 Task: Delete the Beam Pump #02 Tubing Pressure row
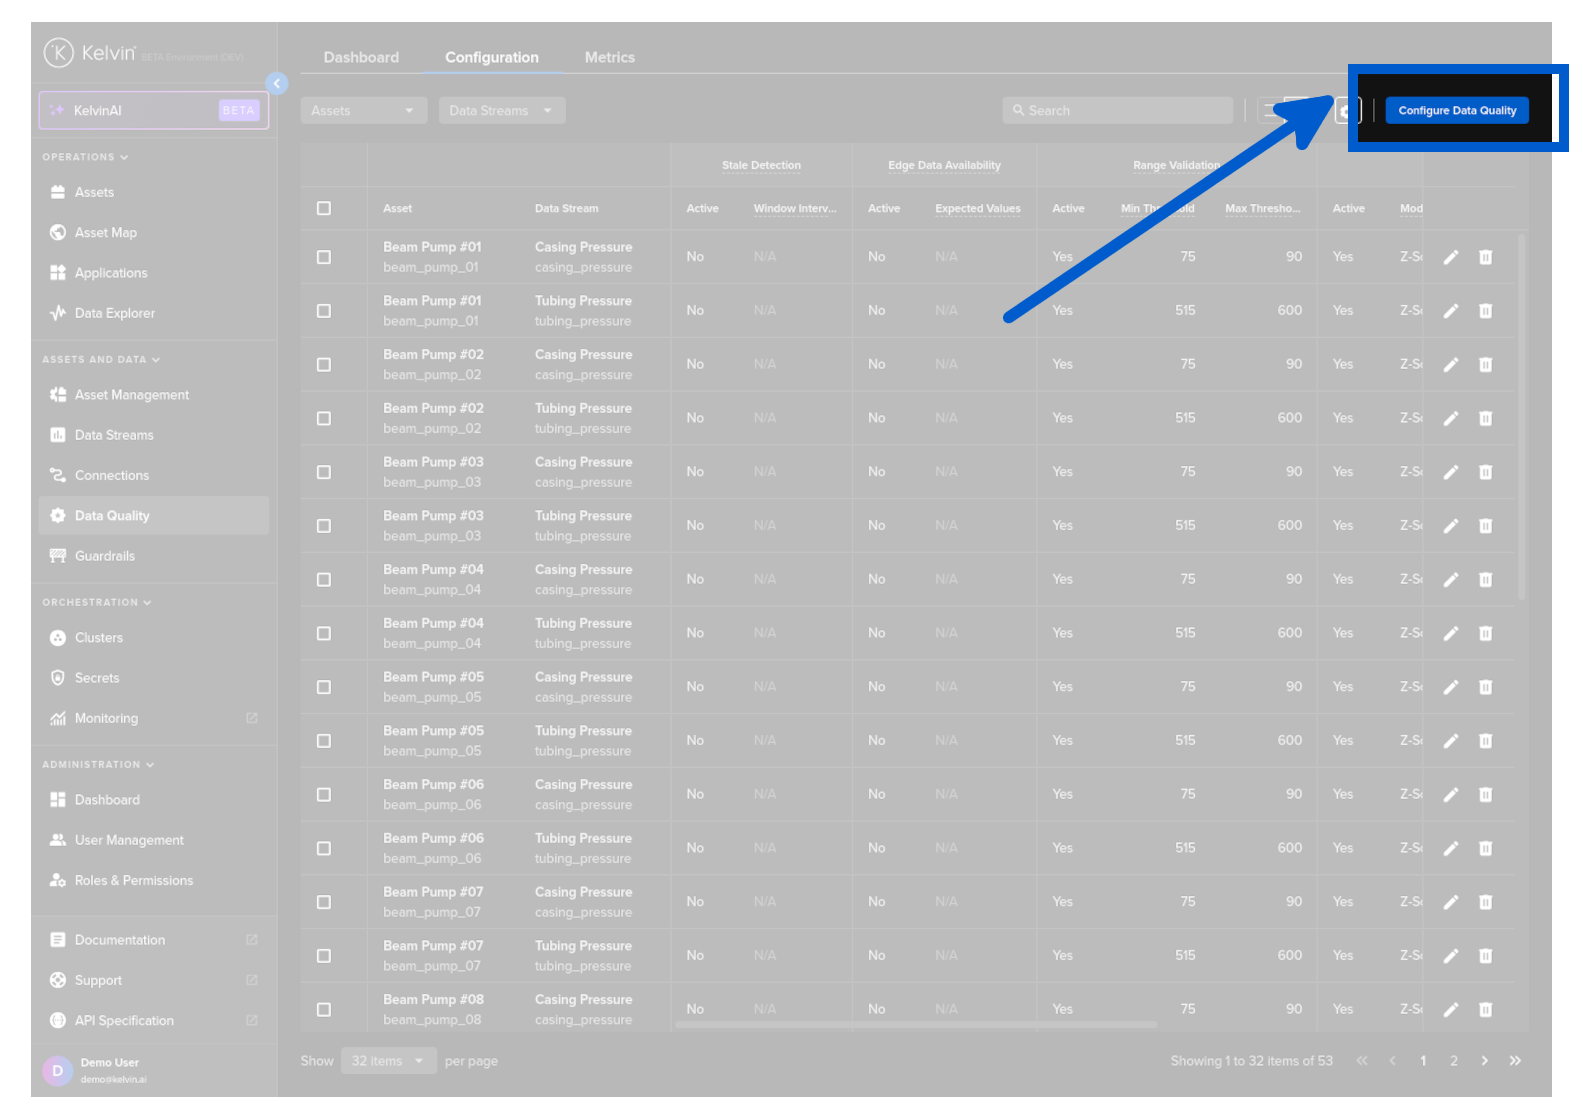[x=1485, y=419]
